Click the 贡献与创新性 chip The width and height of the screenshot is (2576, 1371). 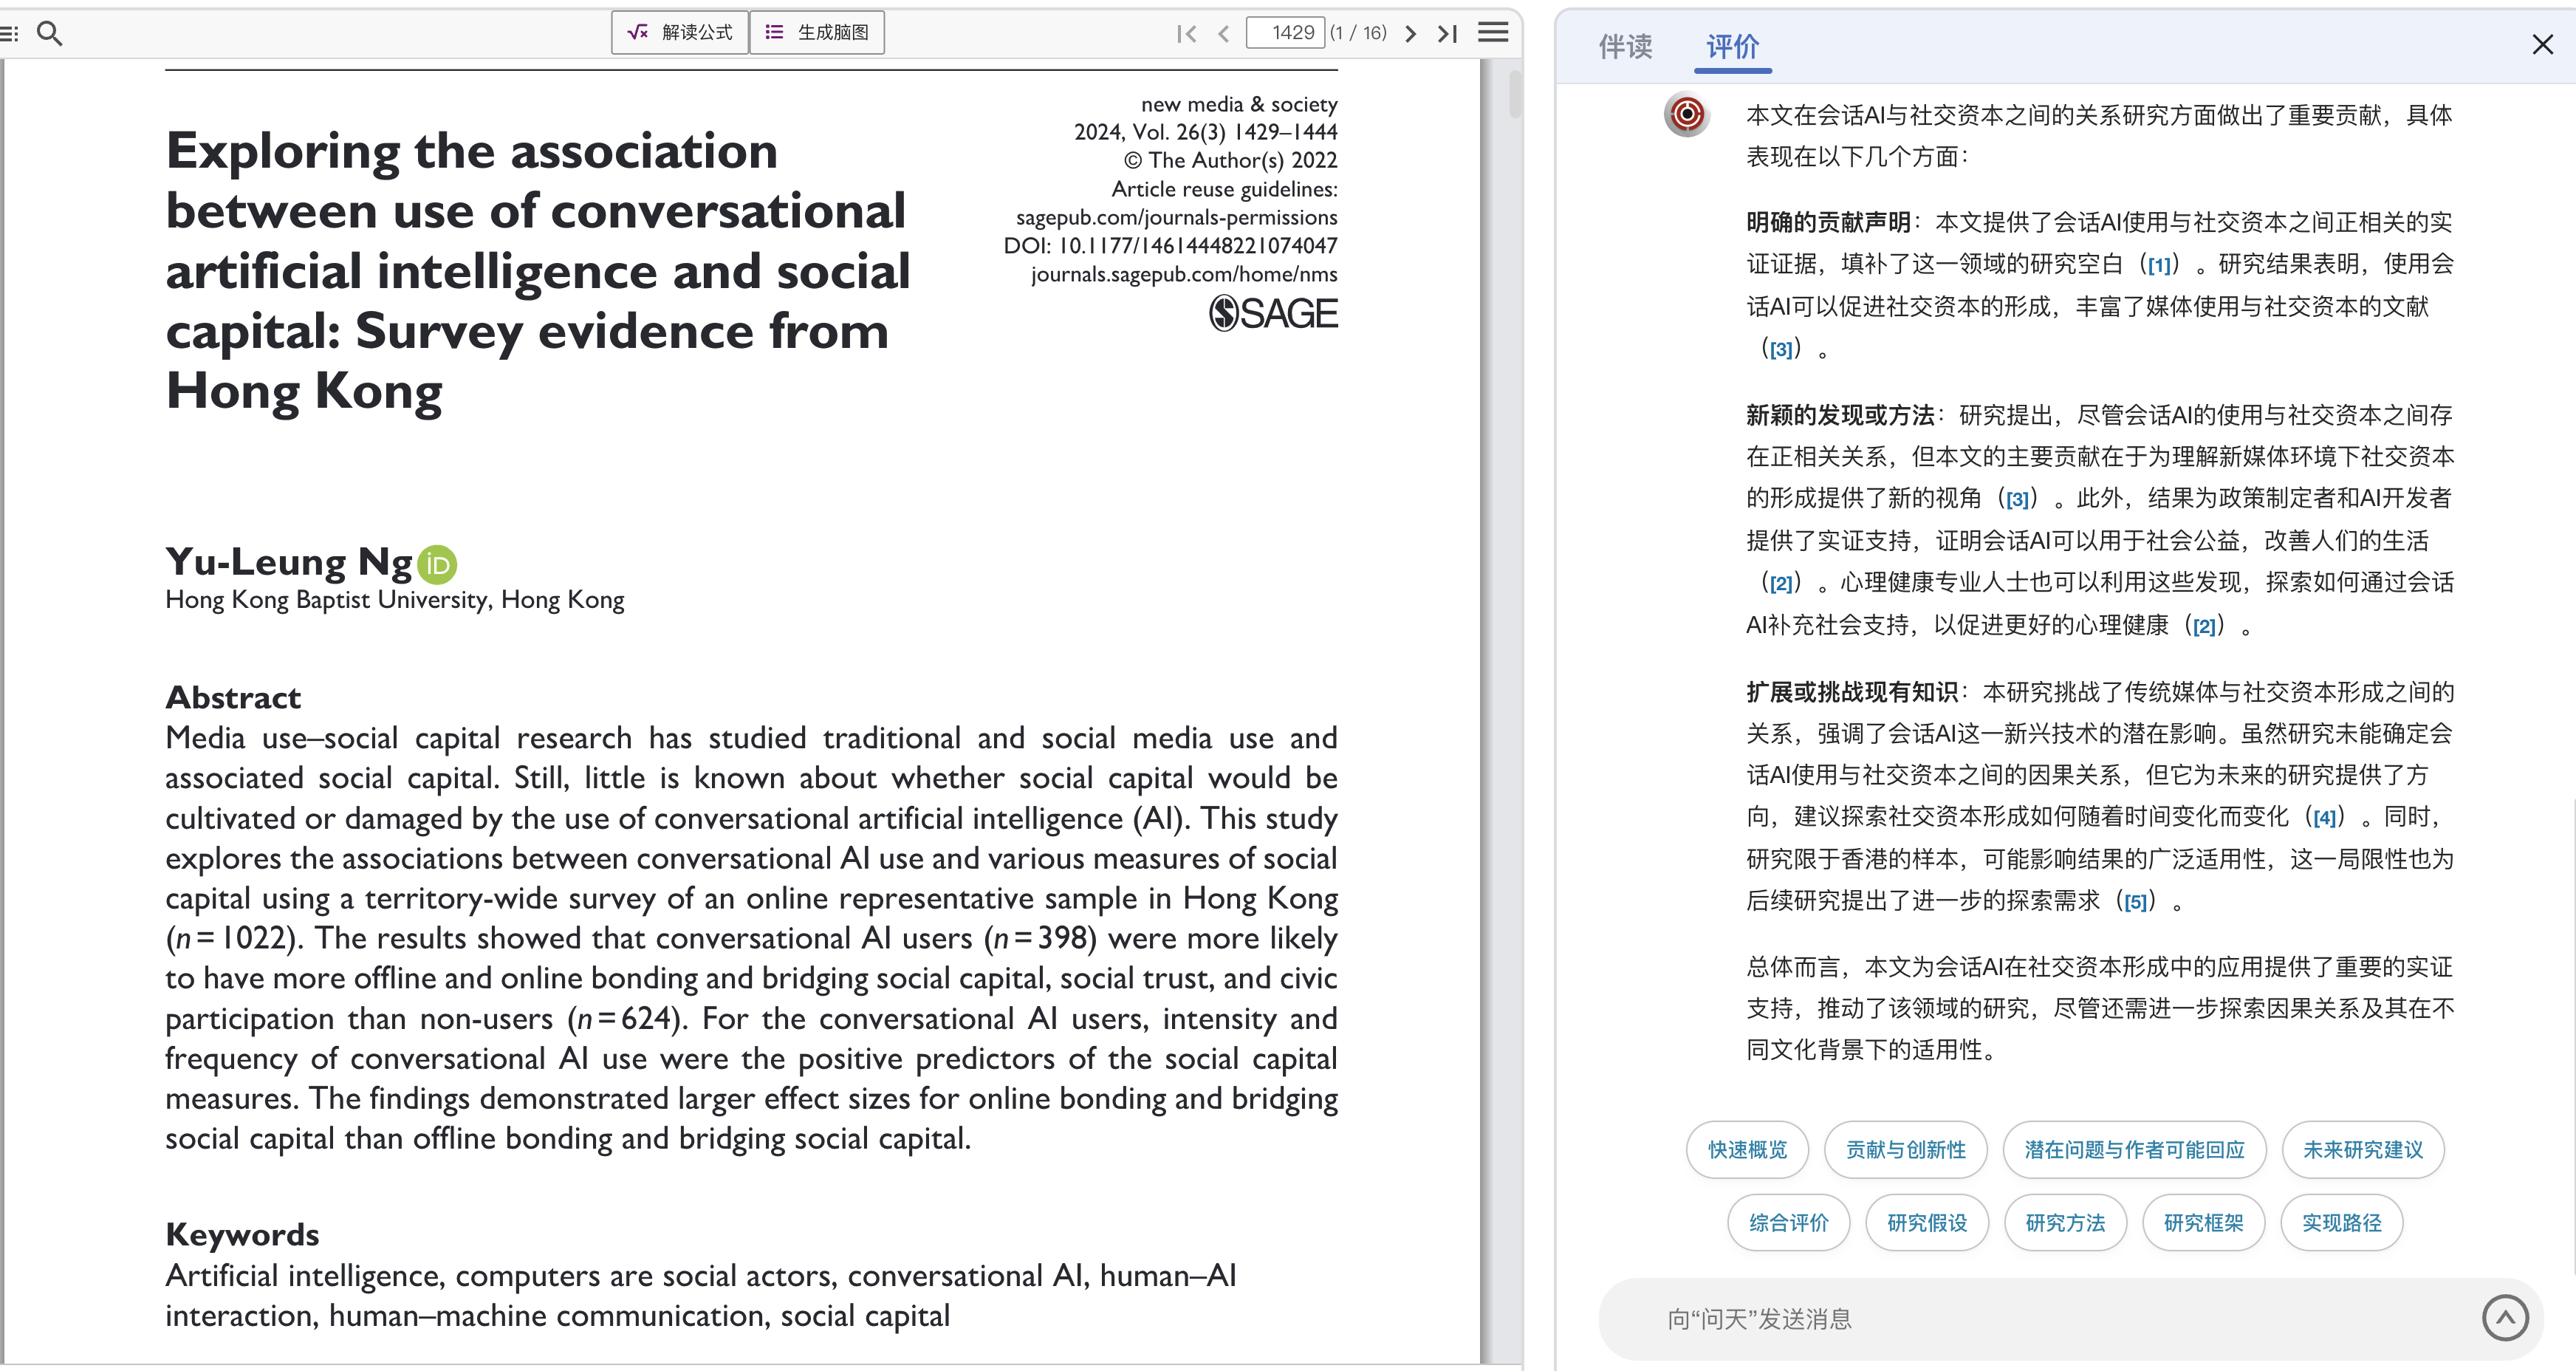coord(1905,1149)
